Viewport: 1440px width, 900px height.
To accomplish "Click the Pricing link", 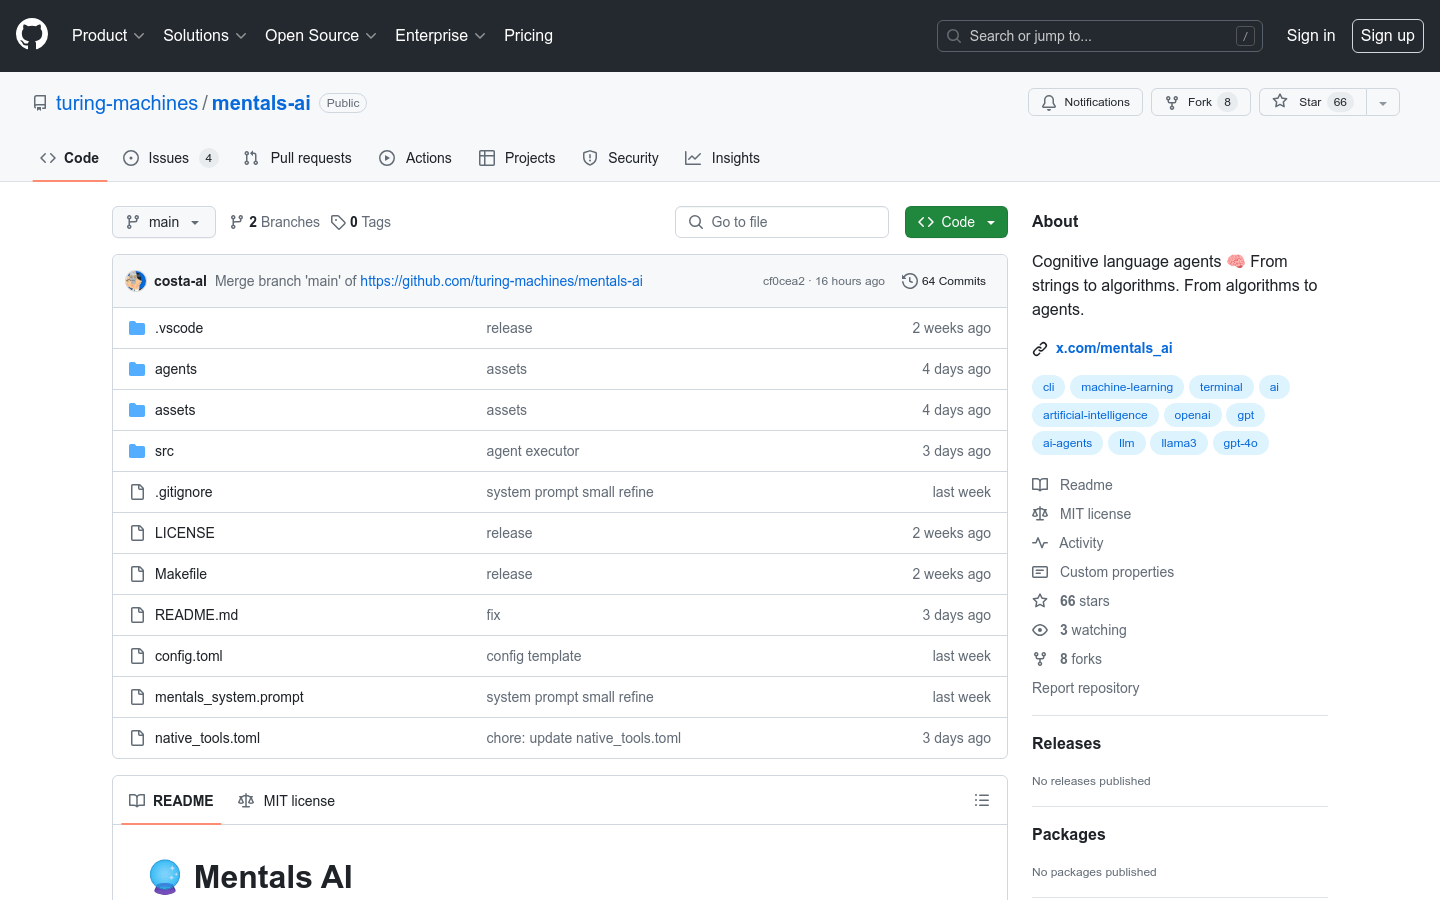I will point(528,35).
